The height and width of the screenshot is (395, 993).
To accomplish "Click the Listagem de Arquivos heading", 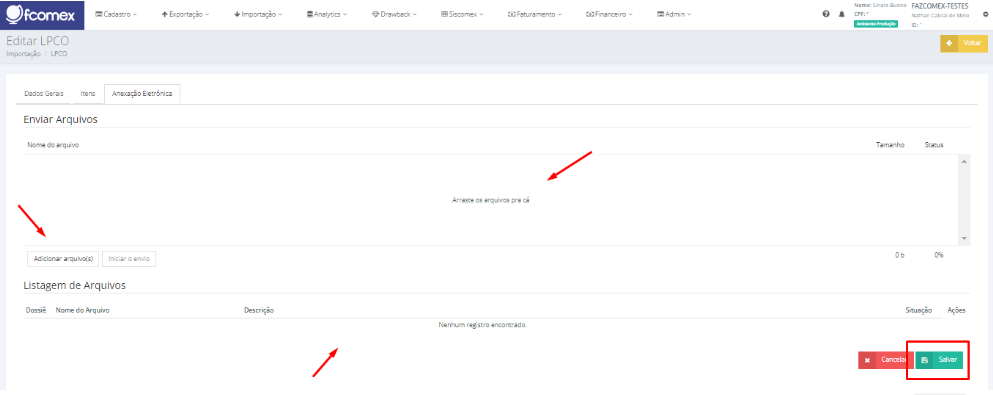I will [75, 285].
